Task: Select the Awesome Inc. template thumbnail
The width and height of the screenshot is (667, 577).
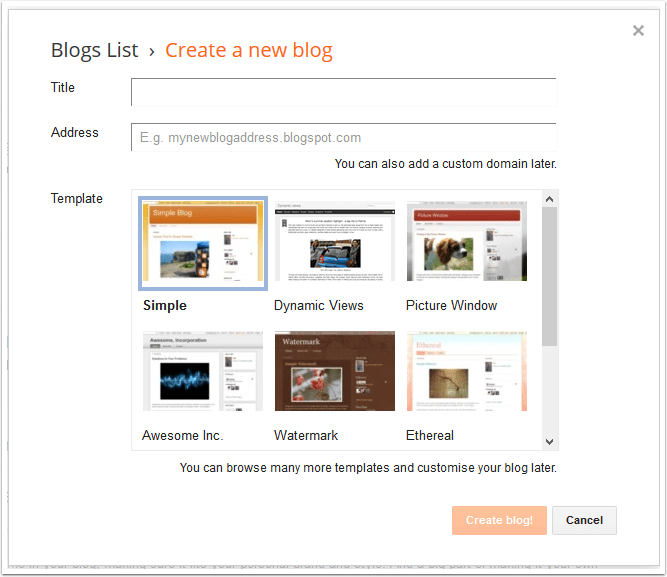Action: pos(204,372)
